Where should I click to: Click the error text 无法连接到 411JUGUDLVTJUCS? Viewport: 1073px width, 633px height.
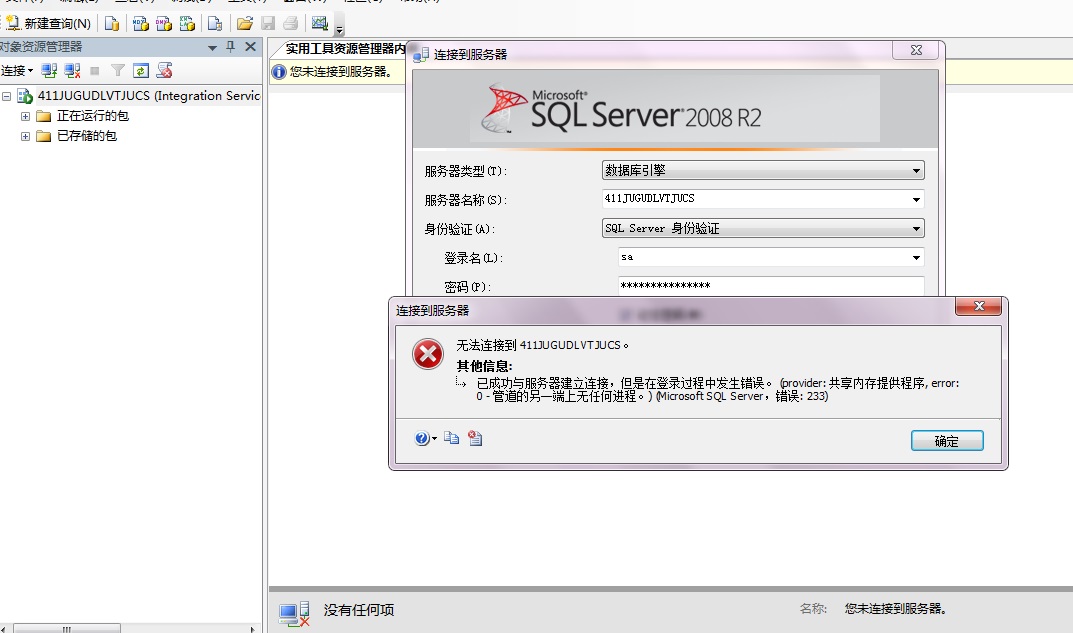point(542,346)
